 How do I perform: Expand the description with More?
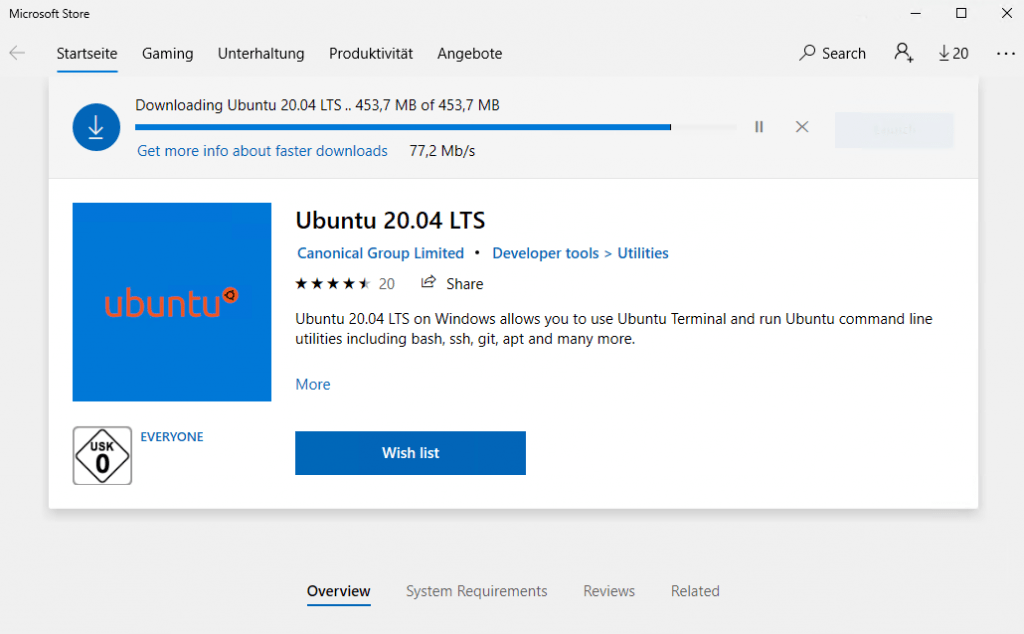coord(313,384)
